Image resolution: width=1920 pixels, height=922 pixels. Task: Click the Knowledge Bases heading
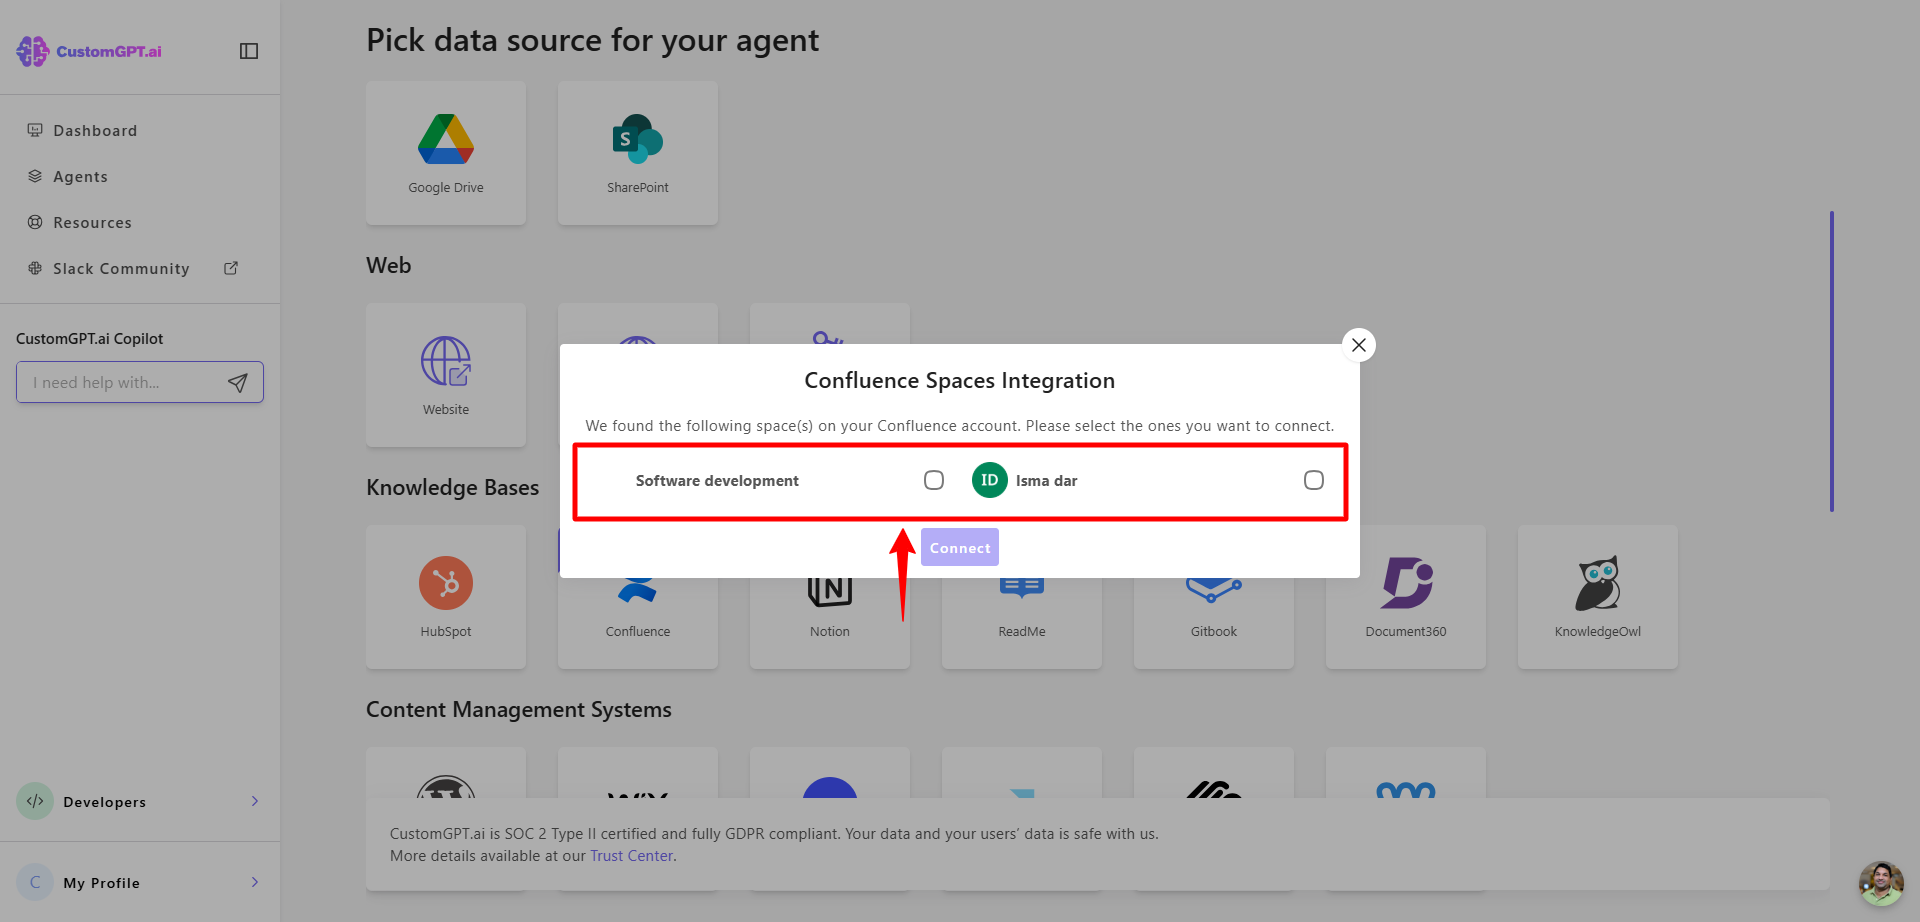[452, 487]
